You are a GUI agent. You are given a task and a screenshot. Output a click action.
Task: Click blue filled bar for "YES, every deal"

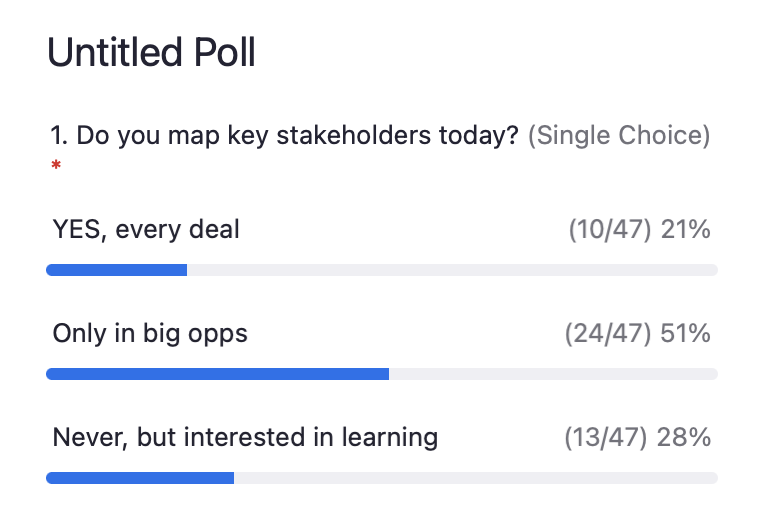click(x=116, y=270)
